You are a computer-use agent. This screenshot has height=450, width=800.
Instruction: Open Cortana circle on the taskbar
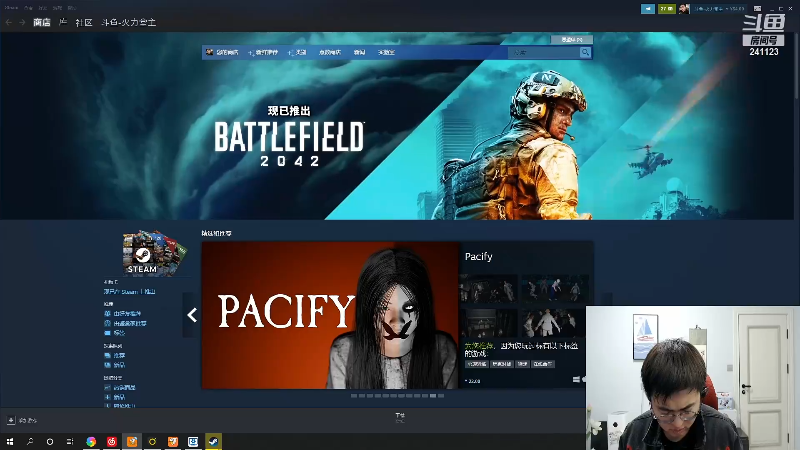pos(49,441)
